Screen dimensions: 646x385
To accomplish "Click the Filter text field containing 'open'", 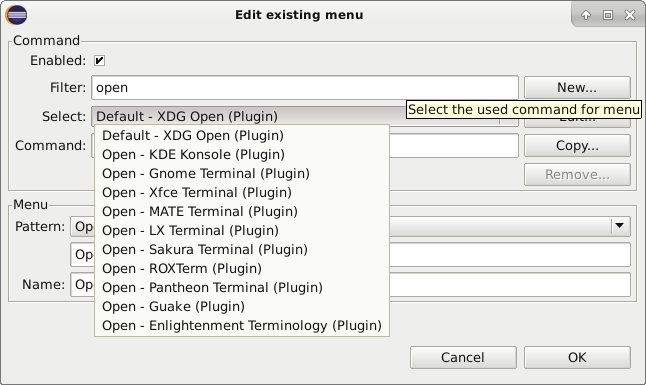I will coord(305,87).
